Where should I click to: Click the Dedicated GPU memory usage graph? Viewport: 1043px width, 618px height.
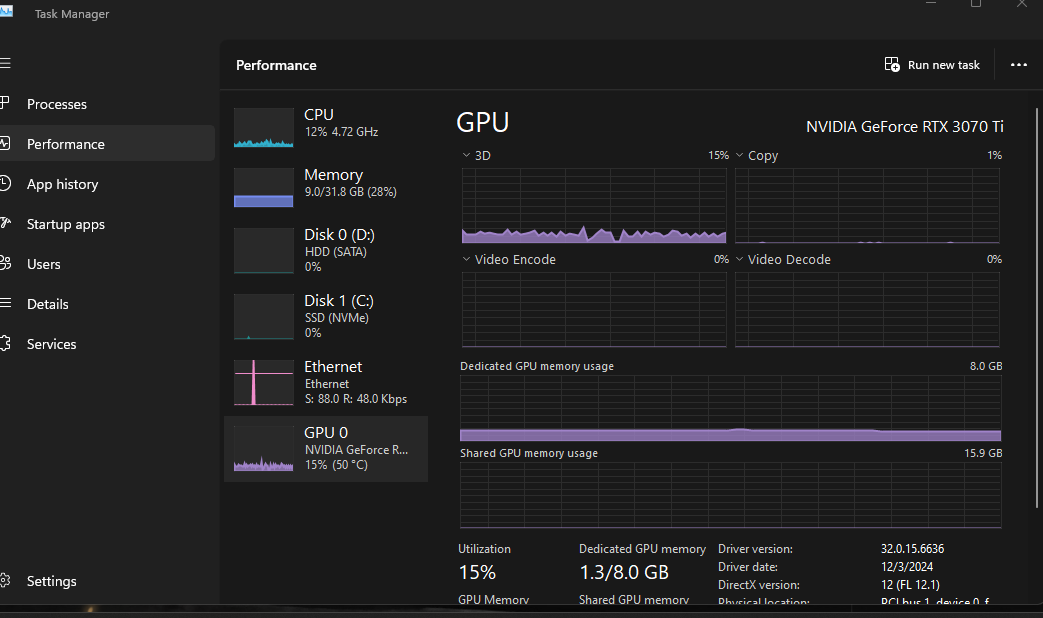(730, 408)
